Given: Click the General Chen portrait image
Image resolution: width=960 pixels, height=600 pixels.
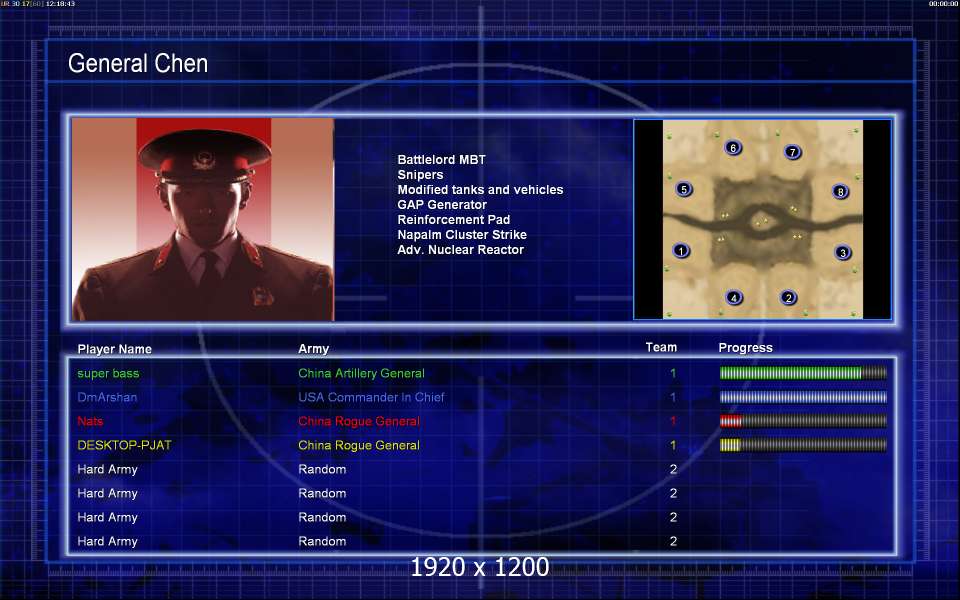Looking at the screenshot, I should click(203, 219).
